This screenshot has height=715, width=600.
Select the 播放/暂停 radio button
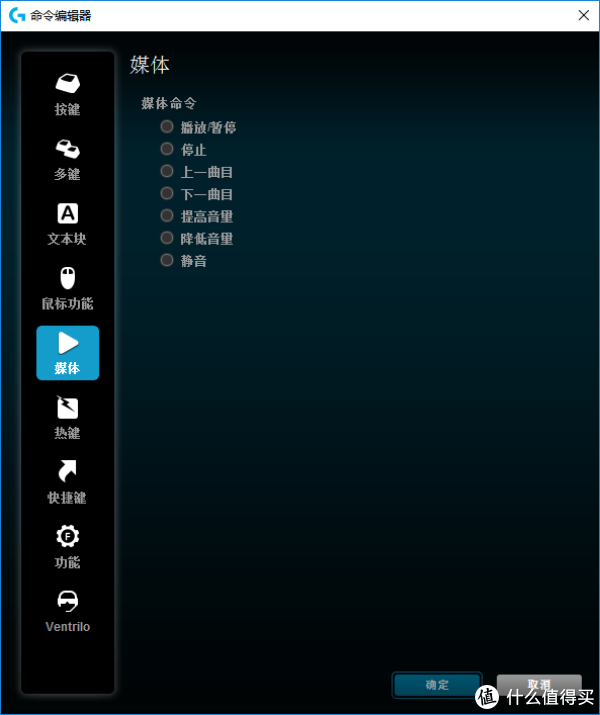(167, 126)
